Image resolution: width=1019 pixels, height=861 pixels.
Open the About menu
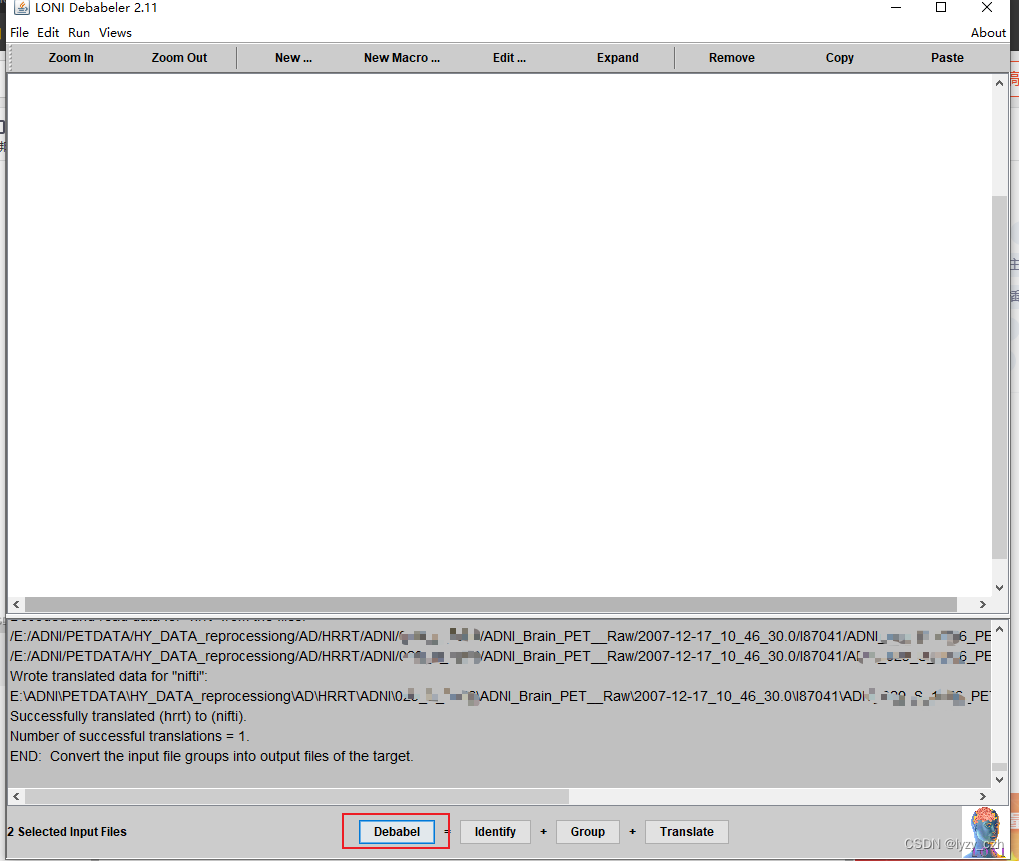988,32
